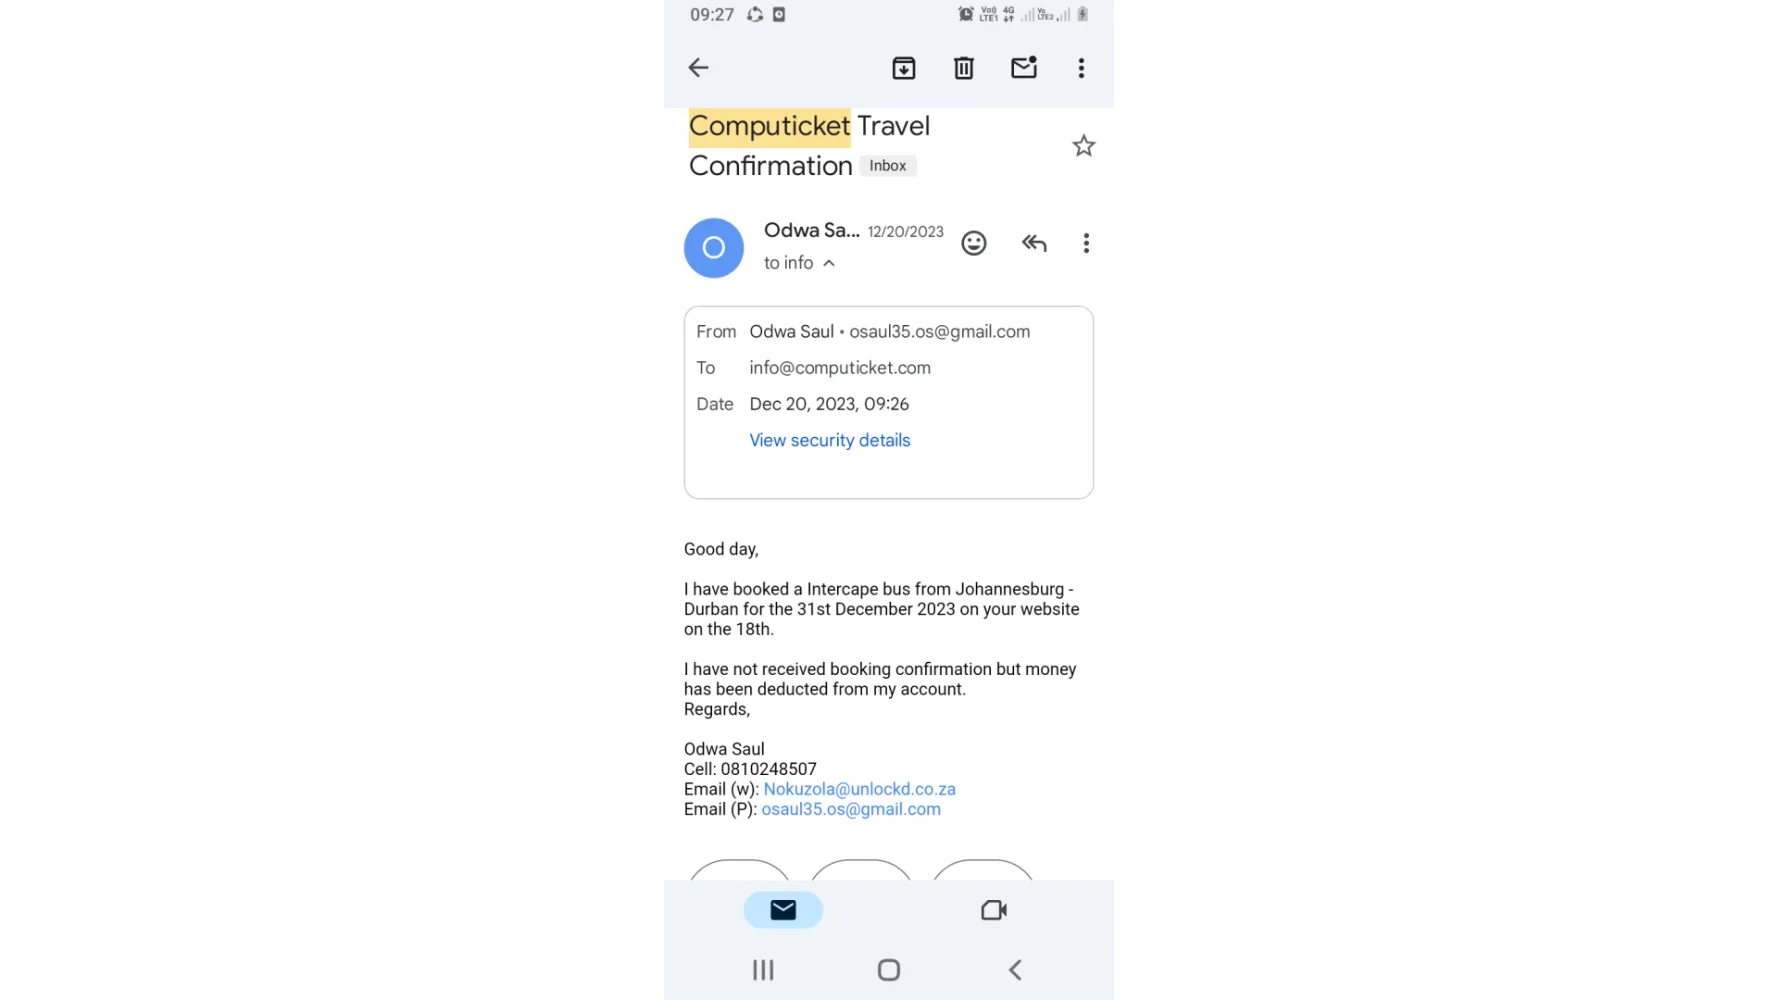1778x1000 pixels.
Task: Star the Computicket Travel Confirmation email
Action: point(1084,146)
